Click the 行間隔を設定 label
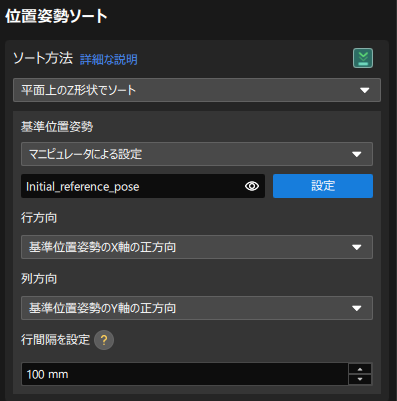Screen dimensions: 397x401 pos(55,340)
